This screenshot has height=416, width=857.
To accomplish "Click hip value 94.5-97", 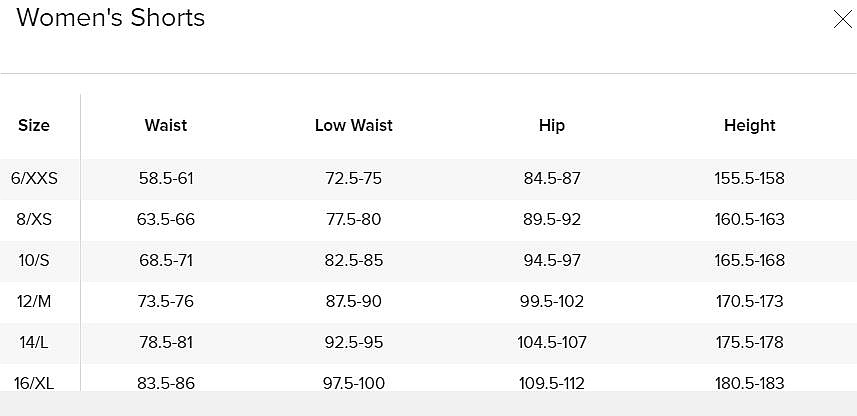I will coord(552,260).
